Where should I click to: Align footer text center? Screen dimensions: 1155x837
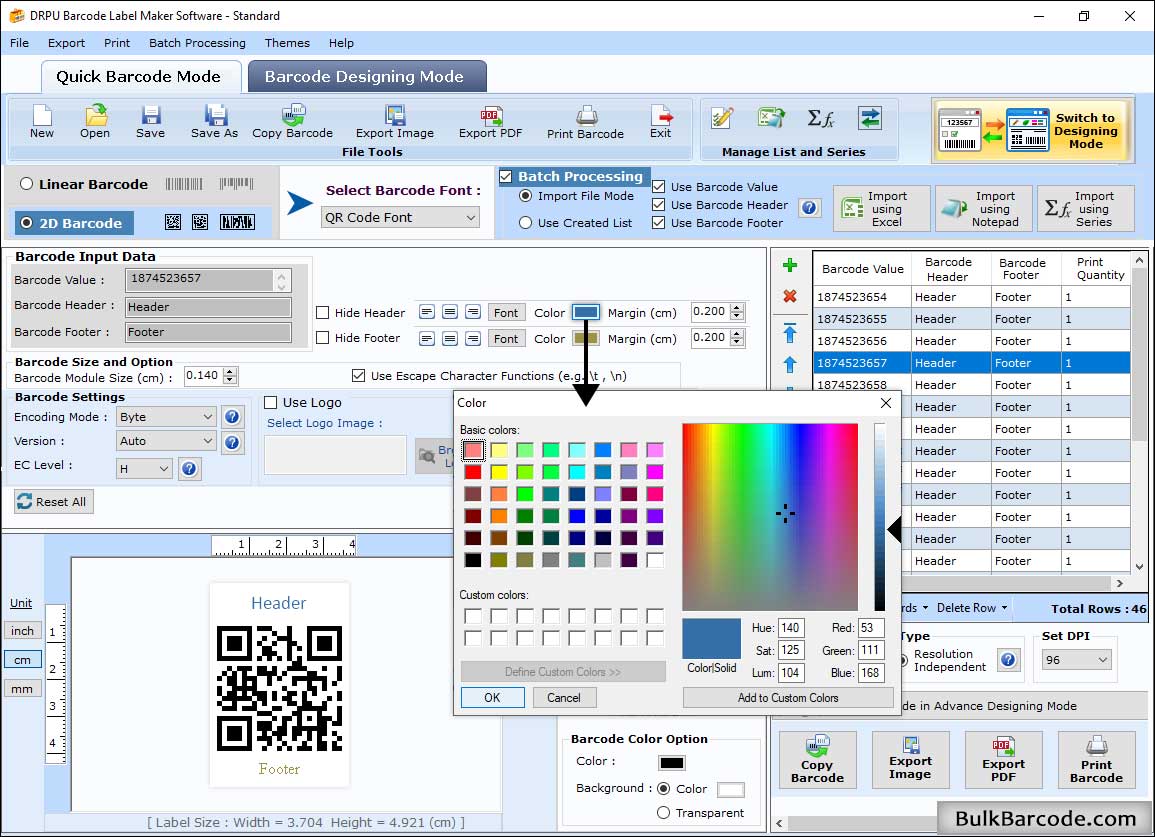(x=450, y=339)
